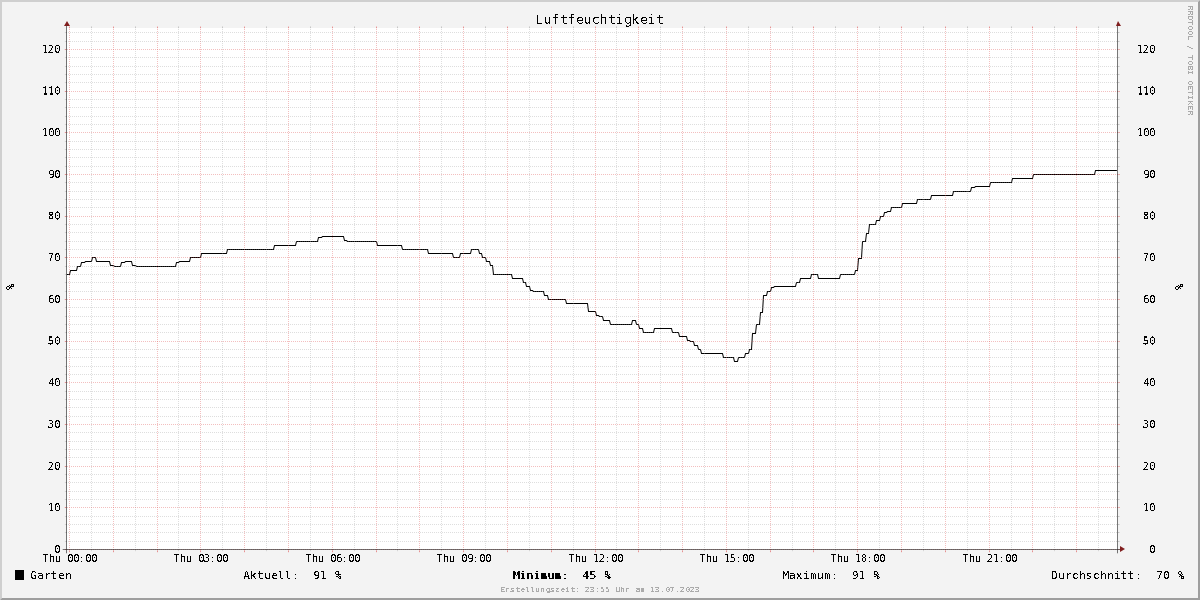Click the 120 label on the left axis
The image size is (1200, 600).
(51, 49)
